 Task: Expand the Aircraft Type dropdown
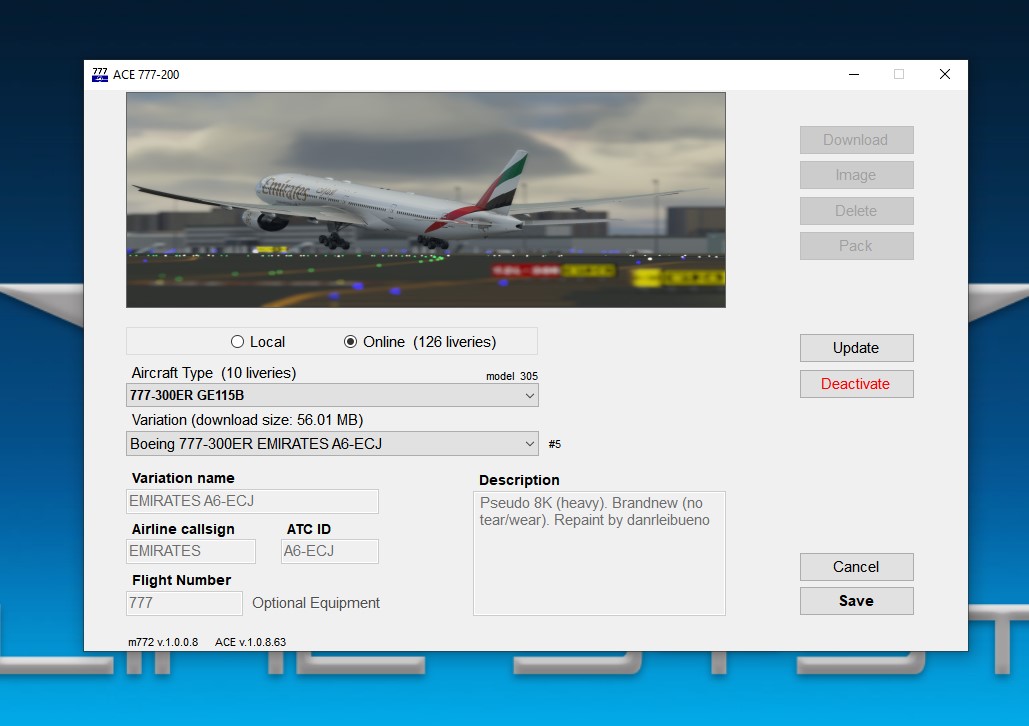(x=332, y=396)
